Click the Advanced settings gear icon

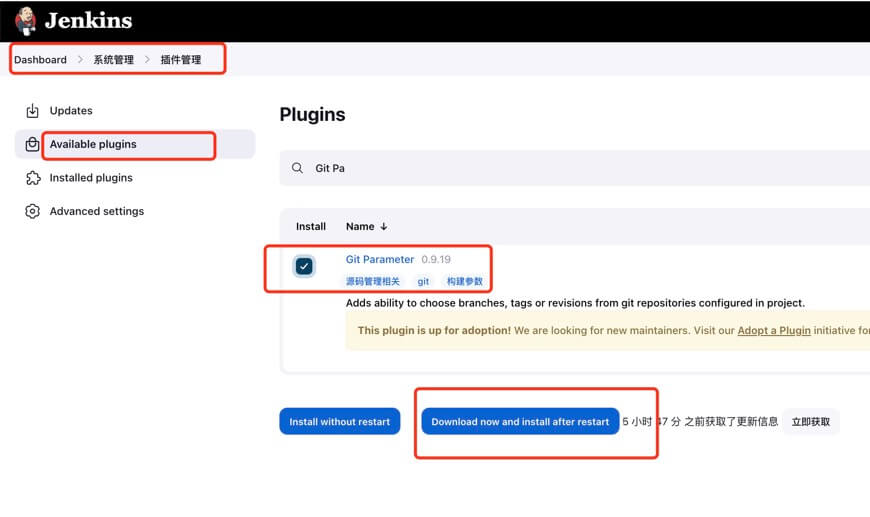coord(33,211)
